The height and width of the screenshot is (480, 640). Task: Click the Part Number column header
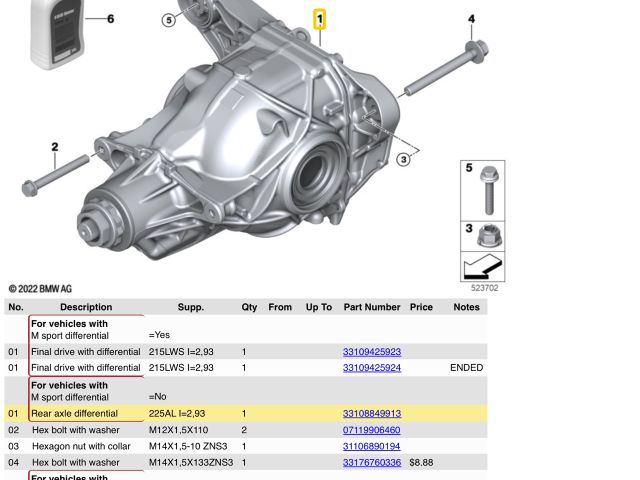tap(371, 307)
